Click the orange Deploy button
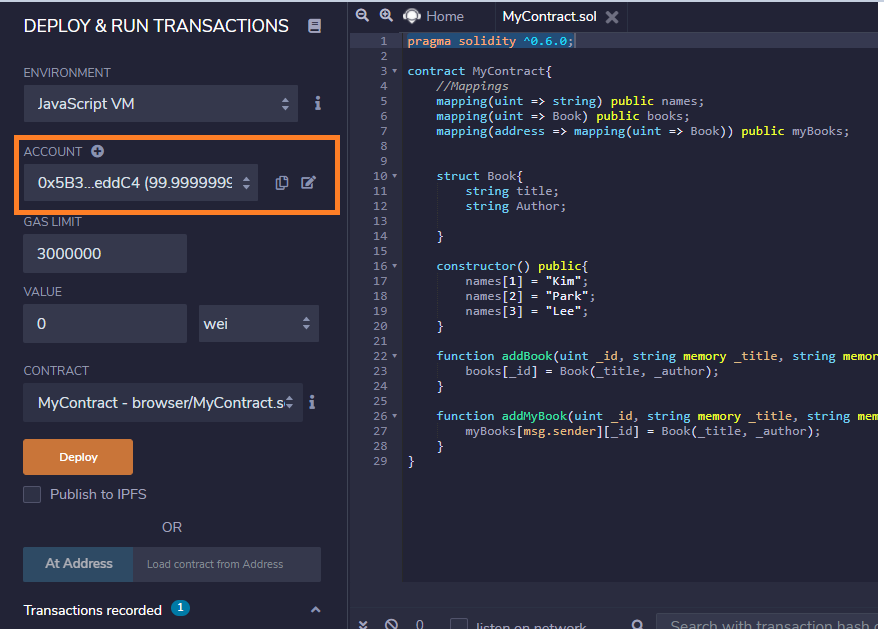The height and width of the screenshot is (629, 884). [x=78, y=457]
